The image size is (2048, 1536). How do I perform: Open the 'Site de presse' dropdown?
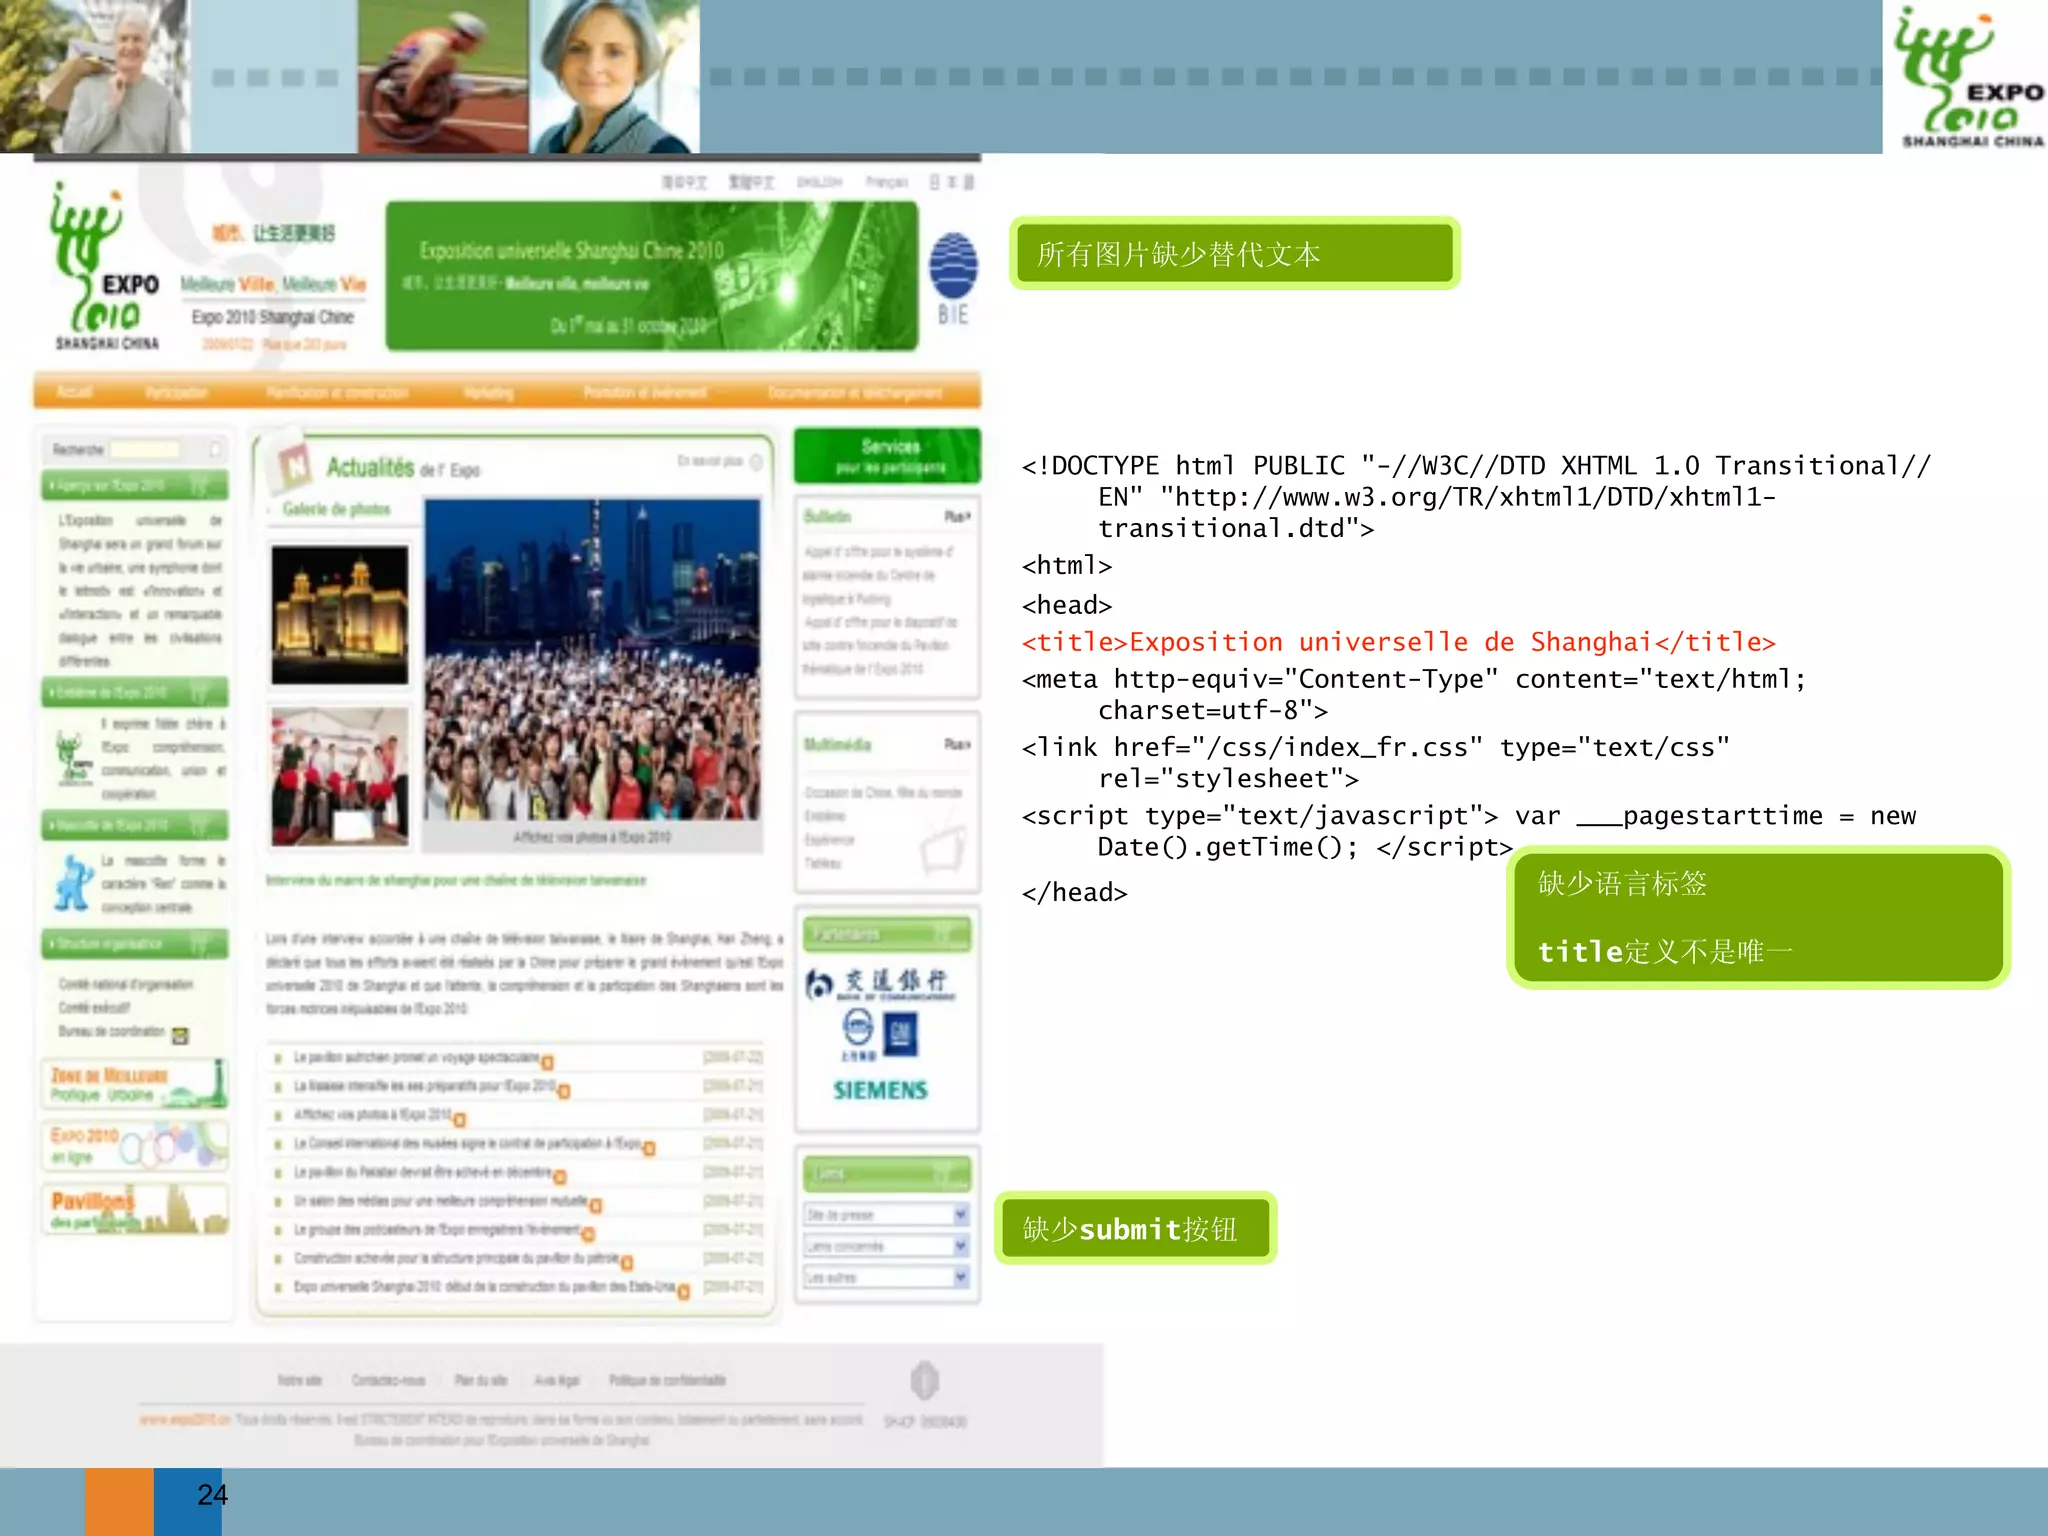tap(887, 1215)
